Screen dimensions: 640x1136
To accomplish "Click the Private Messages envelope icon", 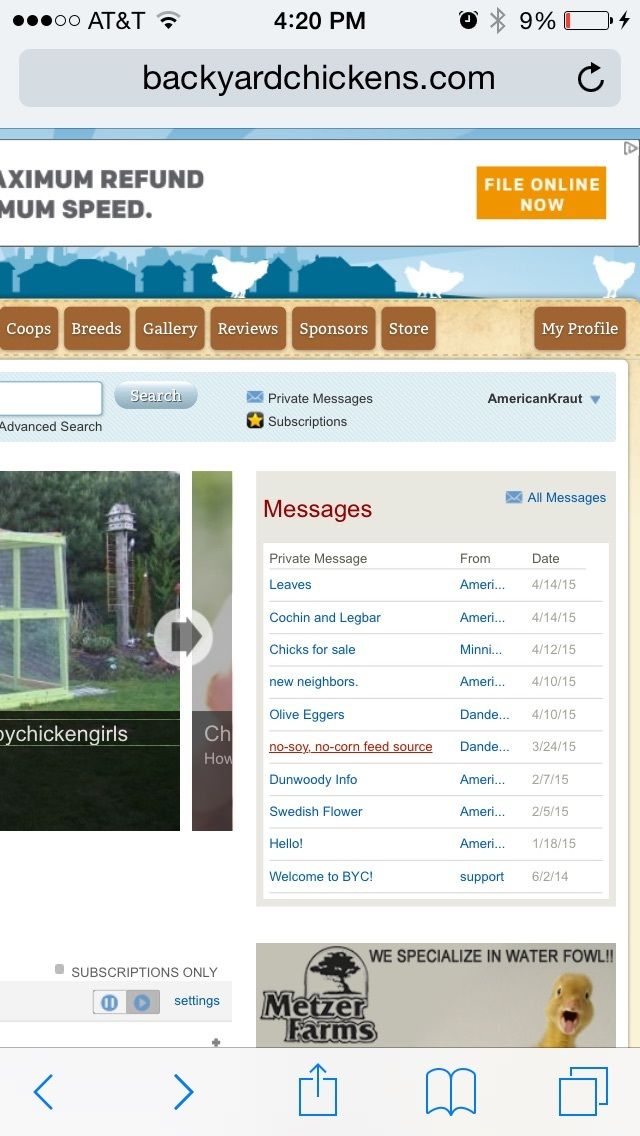I will [254, 397].
